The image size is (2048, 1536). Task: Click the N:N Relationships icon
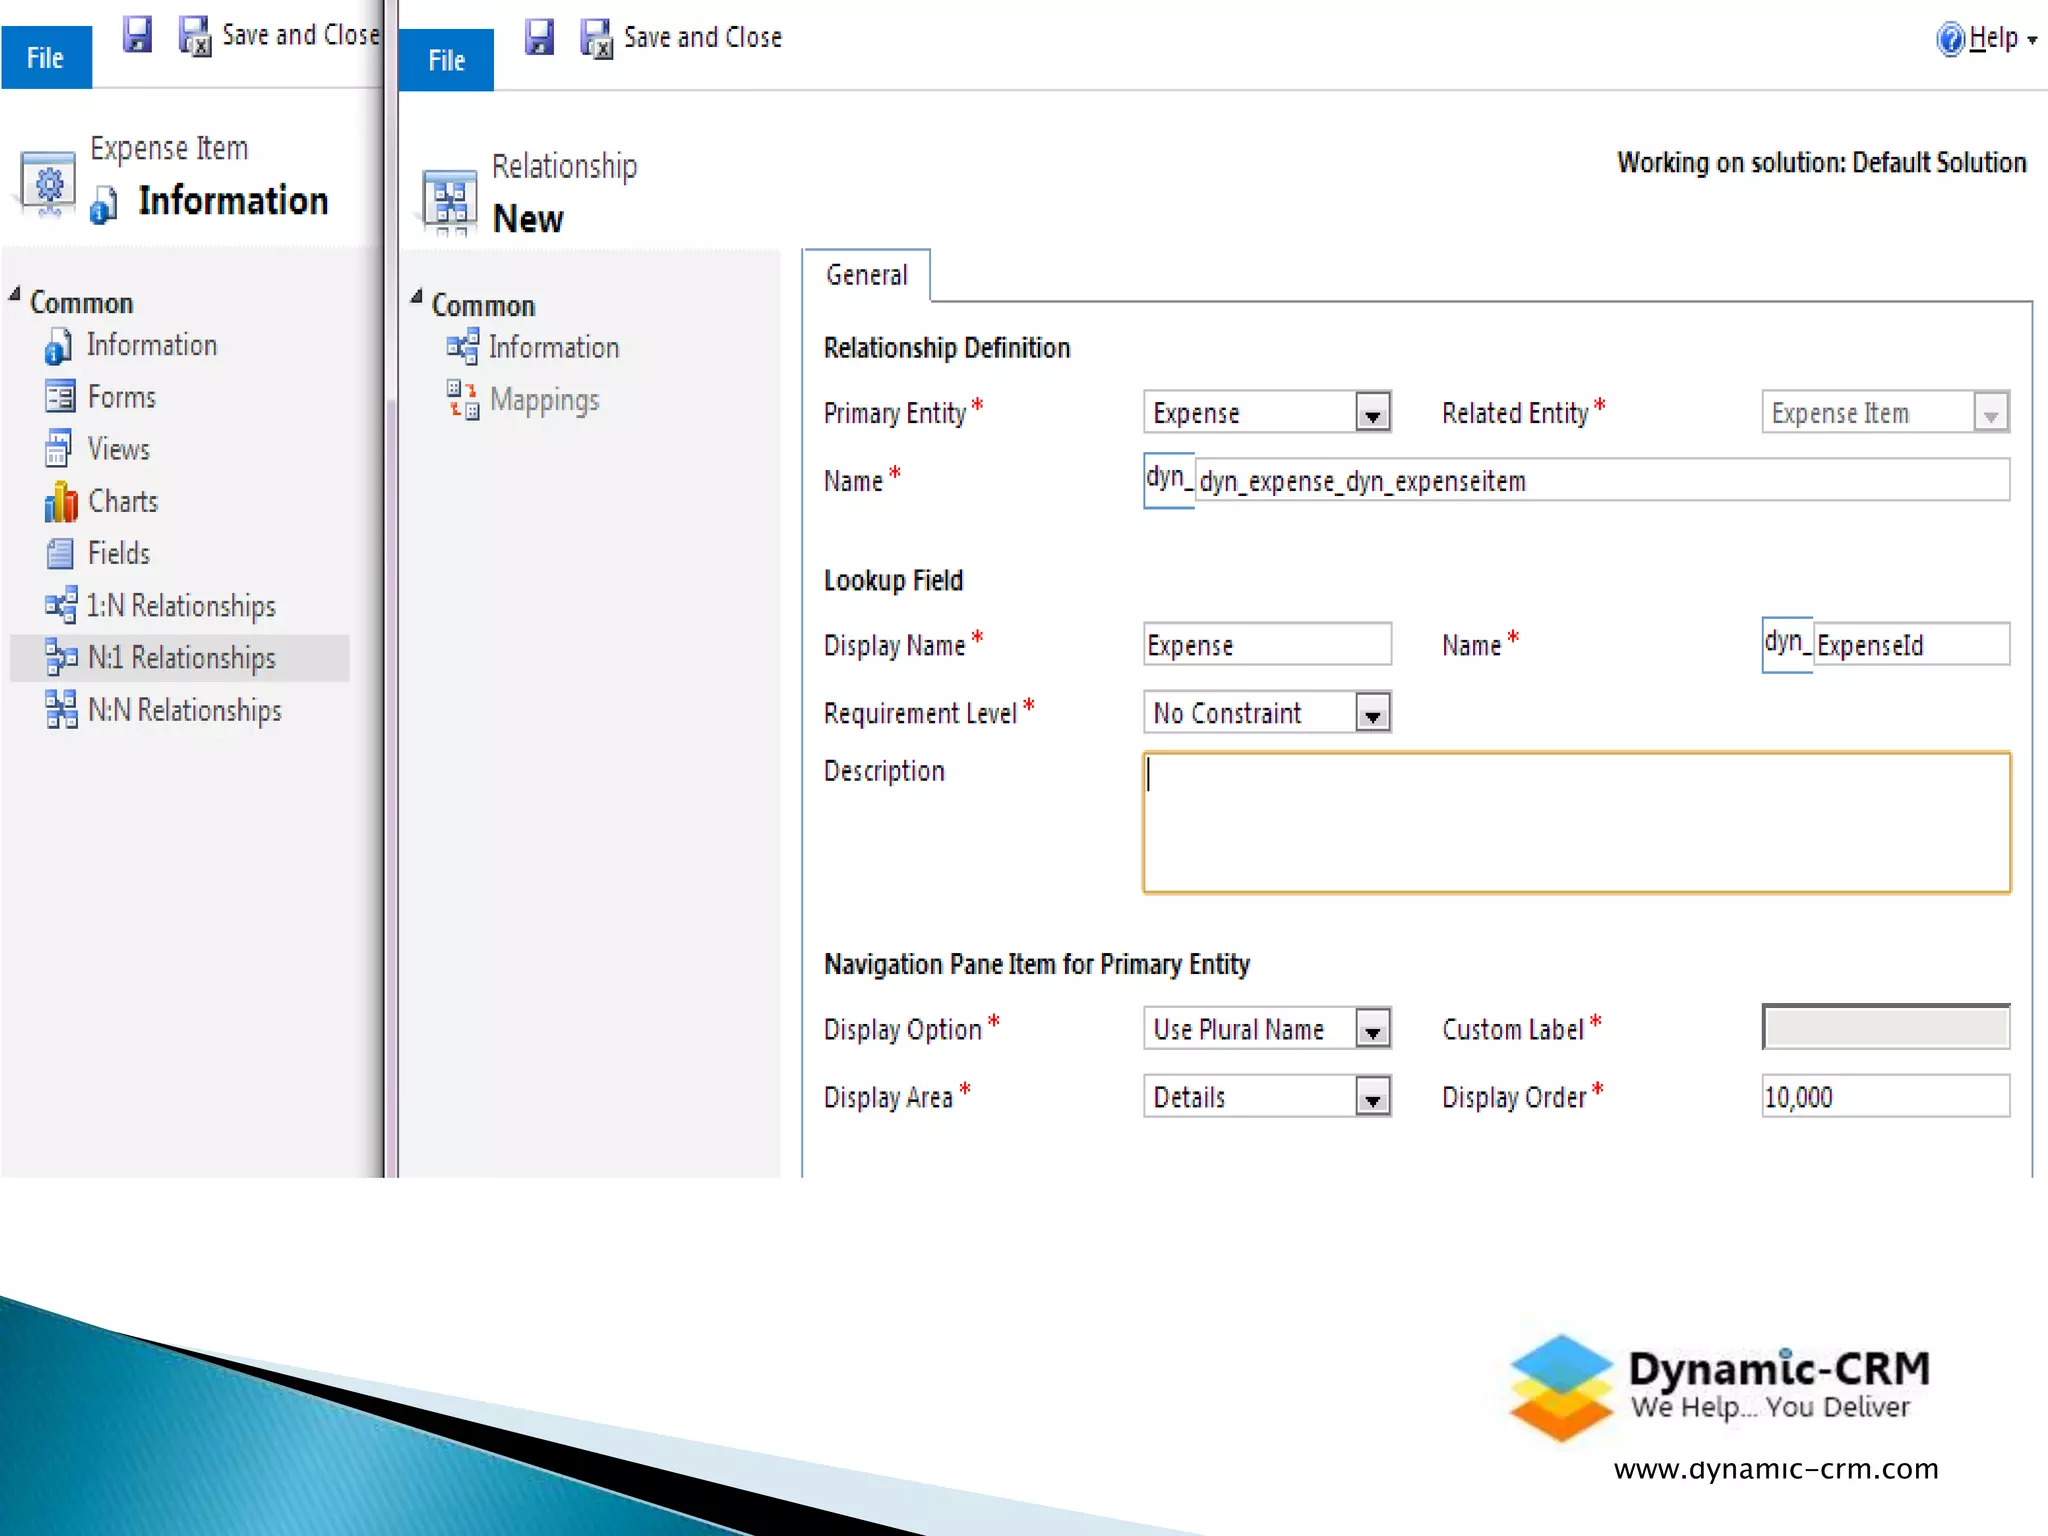[x=61, y=709]
